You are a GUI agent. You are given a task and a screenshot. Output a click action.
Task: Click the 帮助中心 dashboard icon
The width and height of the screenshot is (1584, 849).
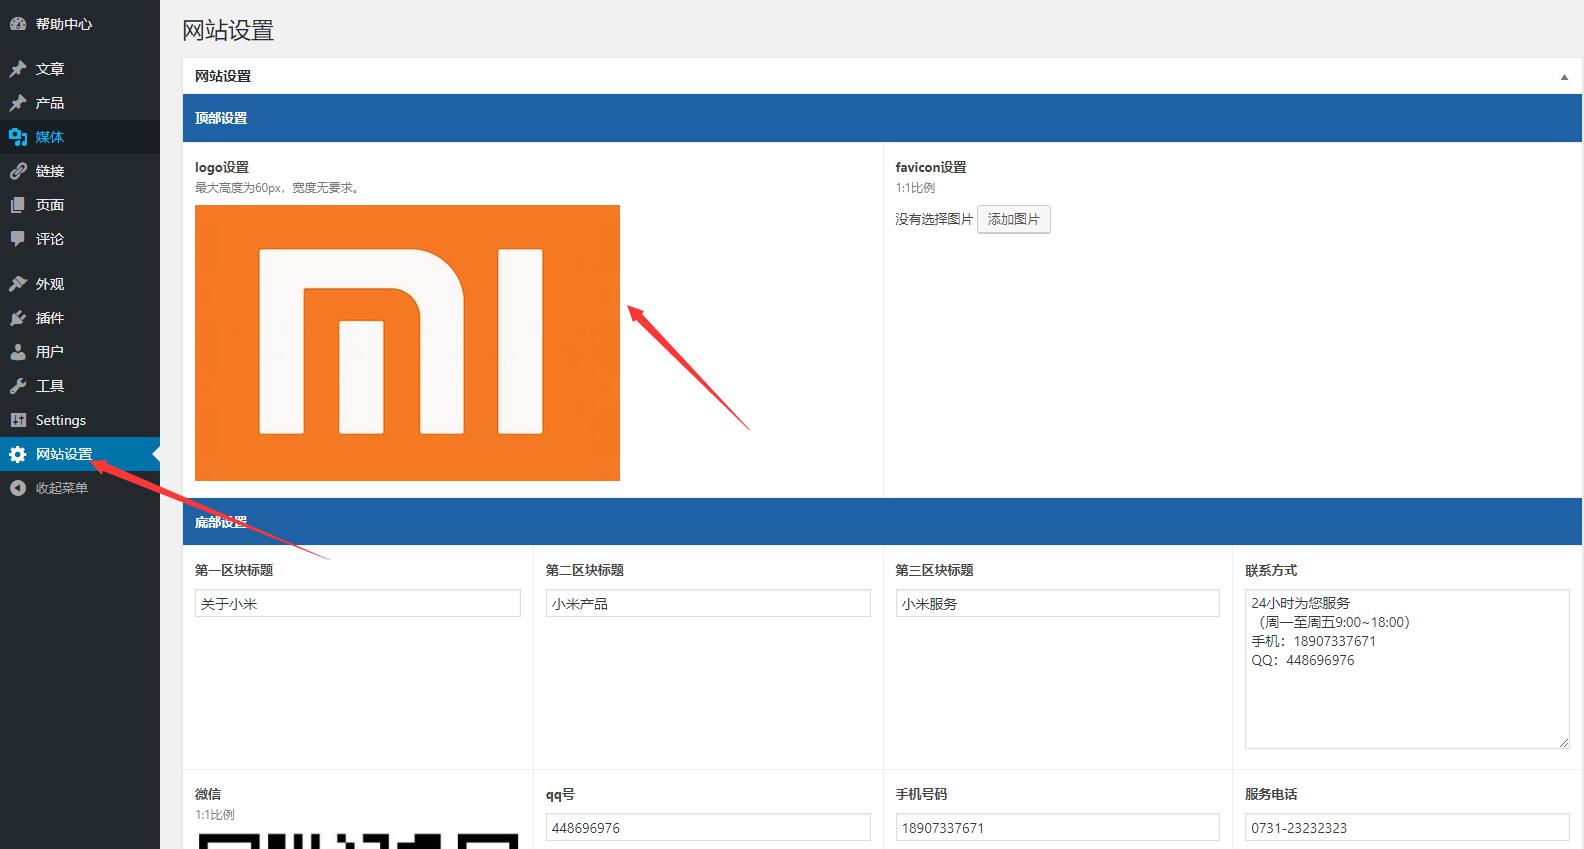tap(18, 23)
